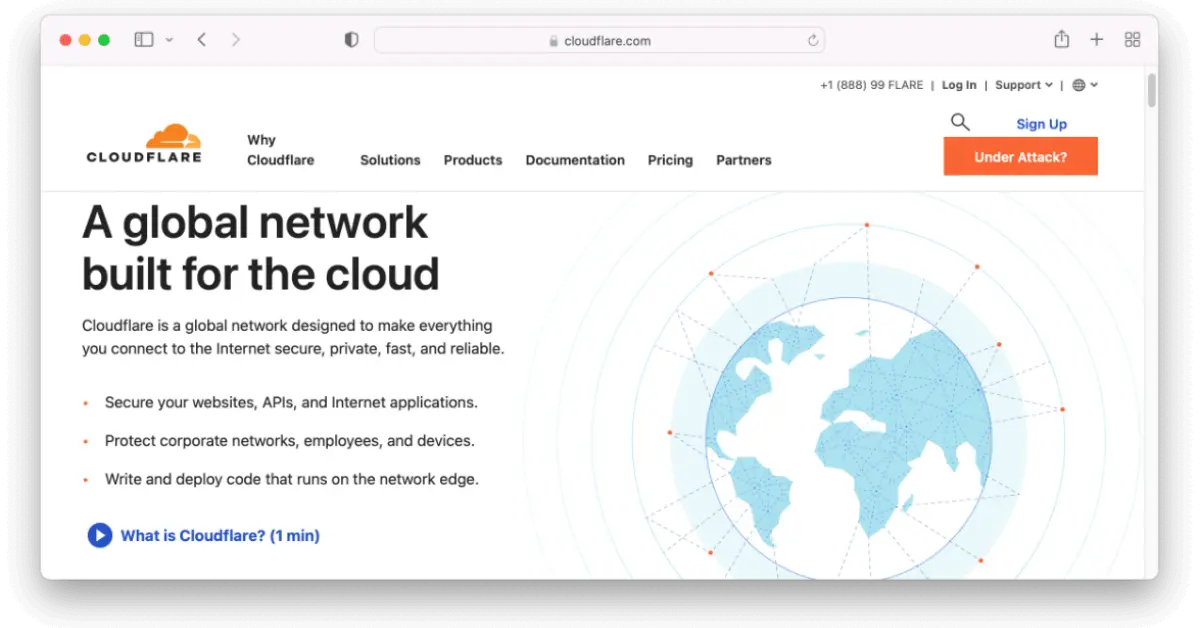
Task: Expand the sidebar options chevron
Action: coord(168,40)
